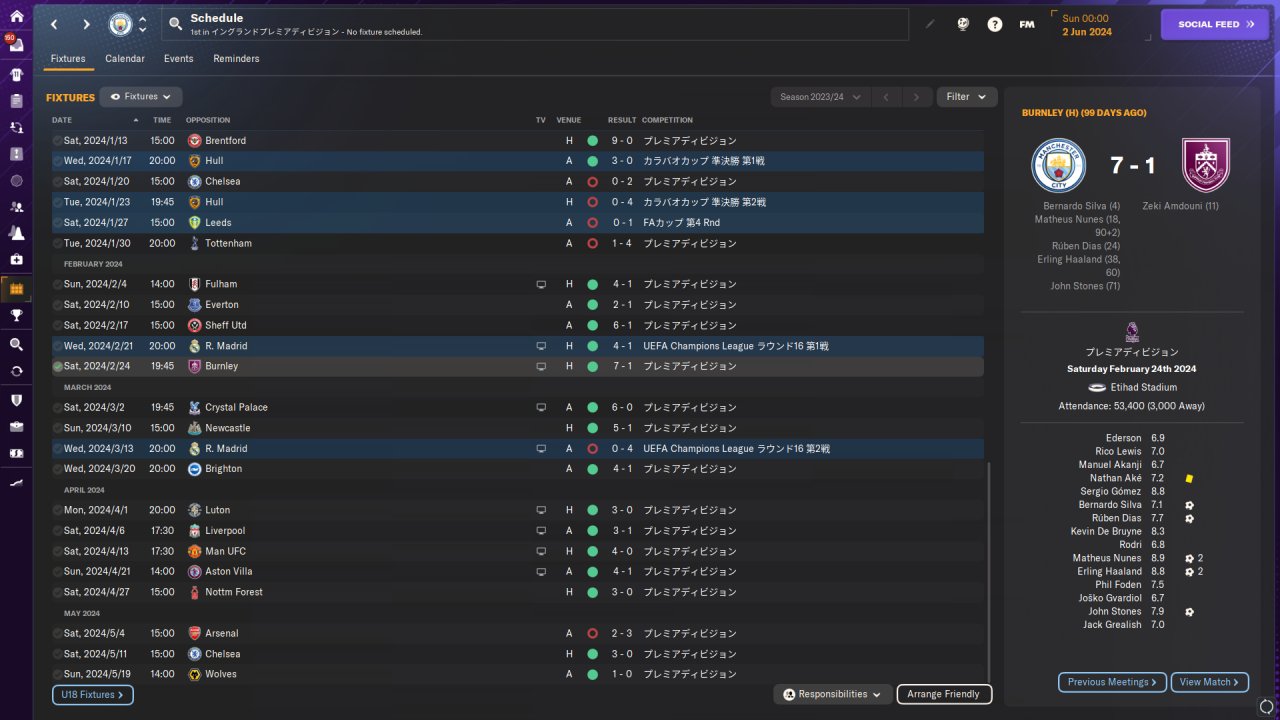
Task: Open the Staff people icon in sidebar
Action: point(16,207)
